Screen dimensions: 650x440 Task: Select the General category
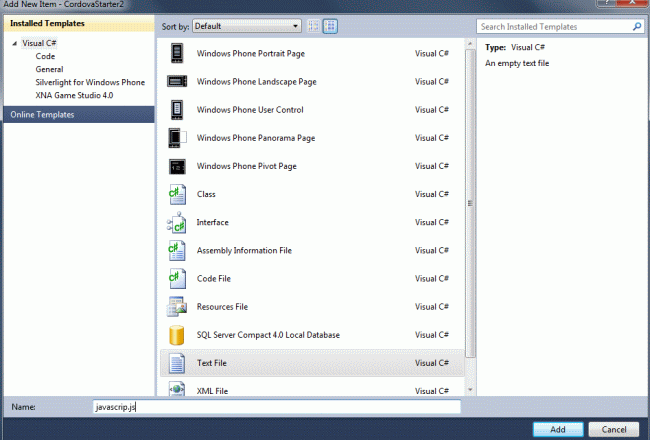point(49,69)
